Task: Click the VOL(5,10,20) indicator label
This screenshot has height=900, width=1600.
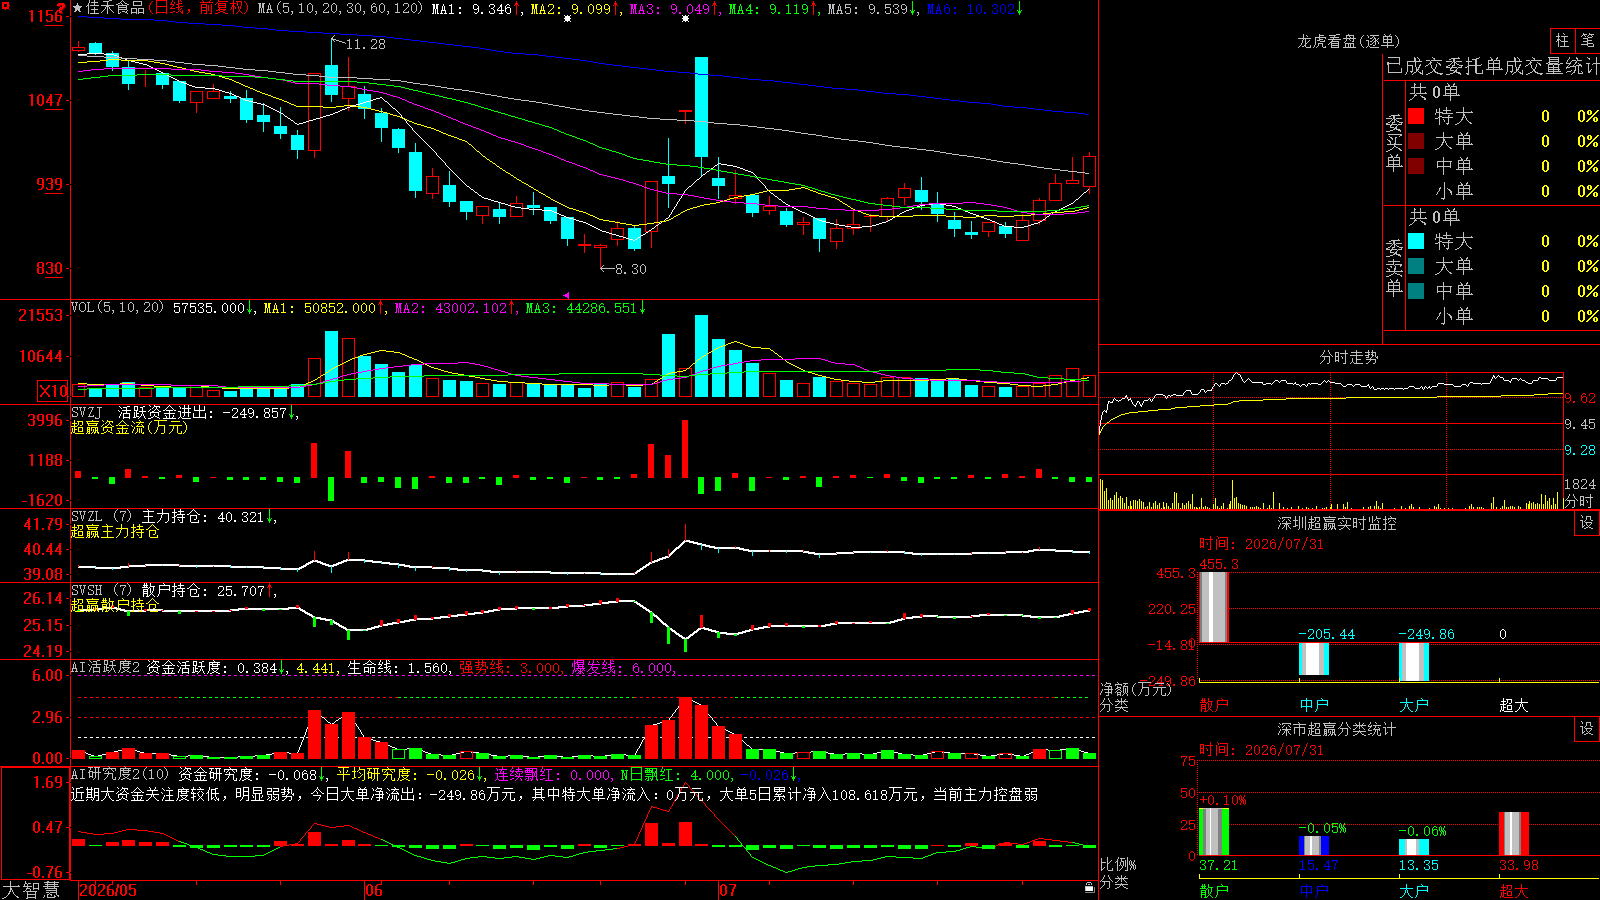Action: tap(117, 308)
